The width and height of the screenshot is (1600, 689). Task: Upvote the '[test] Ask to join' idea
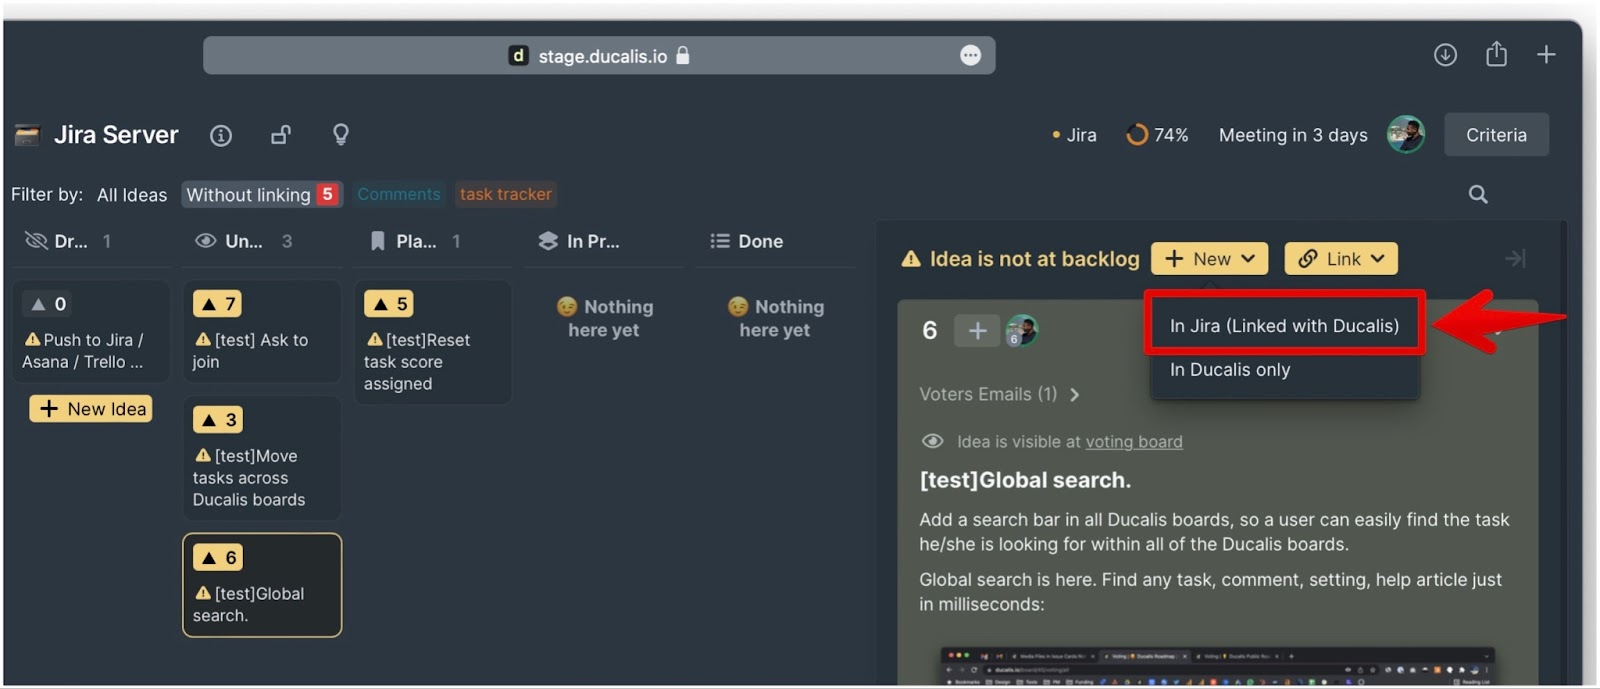click(218, 304)
